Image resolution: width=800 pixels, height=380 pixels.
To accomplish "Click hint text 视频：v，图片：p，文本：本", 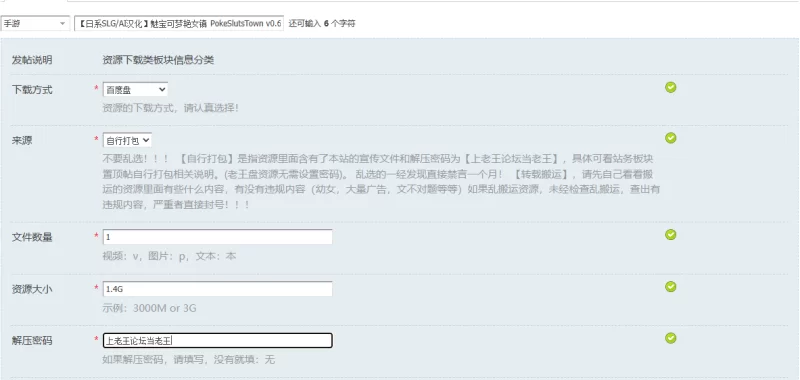I will tap(169, 256).
